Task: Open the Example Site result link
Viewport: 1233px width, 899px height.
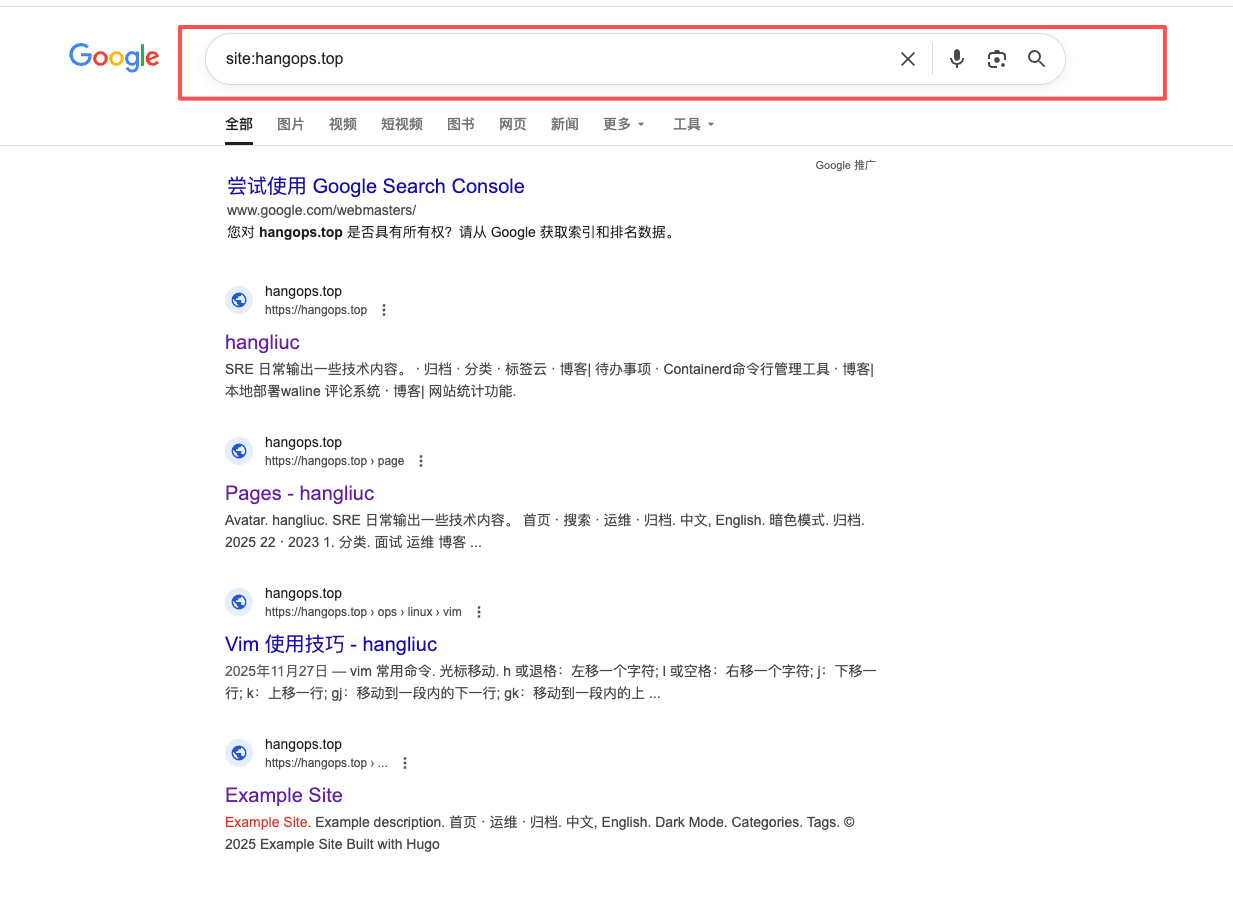Action: (x=283, y=795)
